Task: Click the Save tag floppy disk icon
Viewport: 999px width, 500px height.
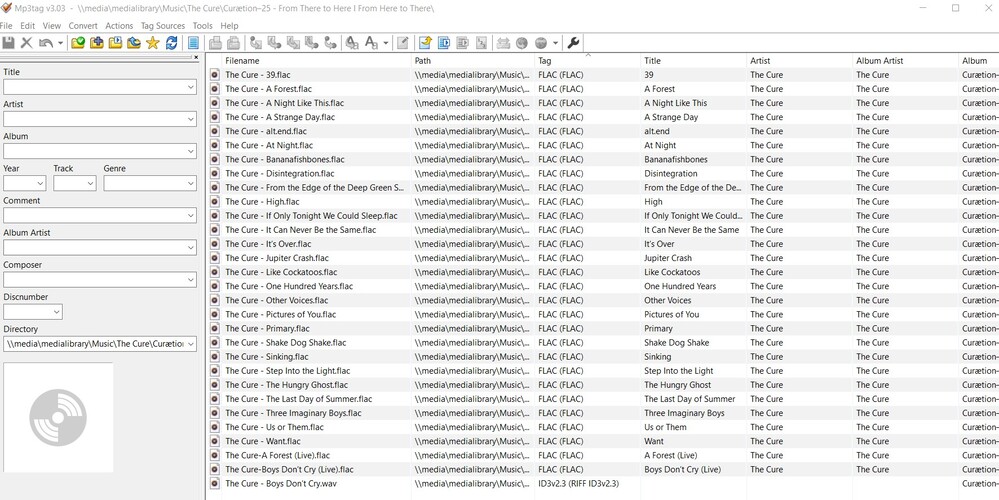Action: pyautogui.click(x=8, y=43)
